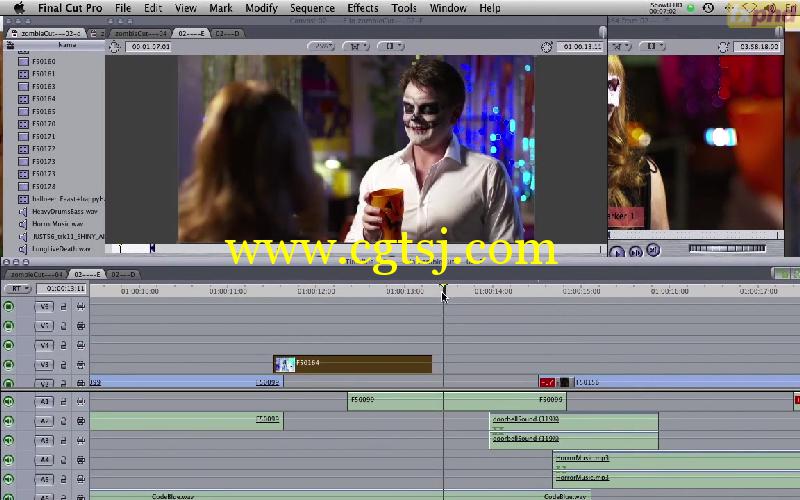Image resolution: width=800 pixels, height=500 pixels.
Task: Select the zombieCut project tab in the Browser
Action: click(x=46, y=33)
